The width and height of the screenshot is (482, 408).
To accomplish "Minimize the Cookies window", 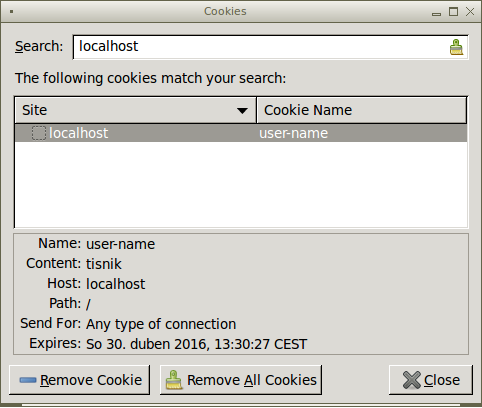I will [x=436, y=14].
